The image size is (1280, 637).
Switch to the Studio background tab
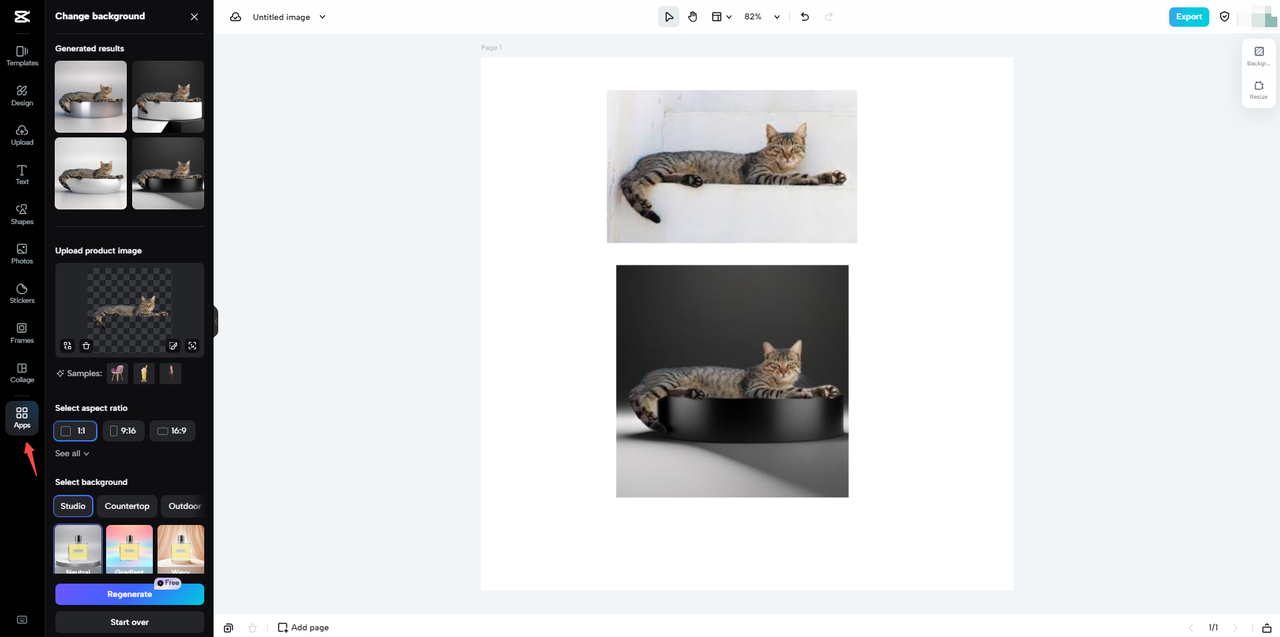tap(73, 506)
